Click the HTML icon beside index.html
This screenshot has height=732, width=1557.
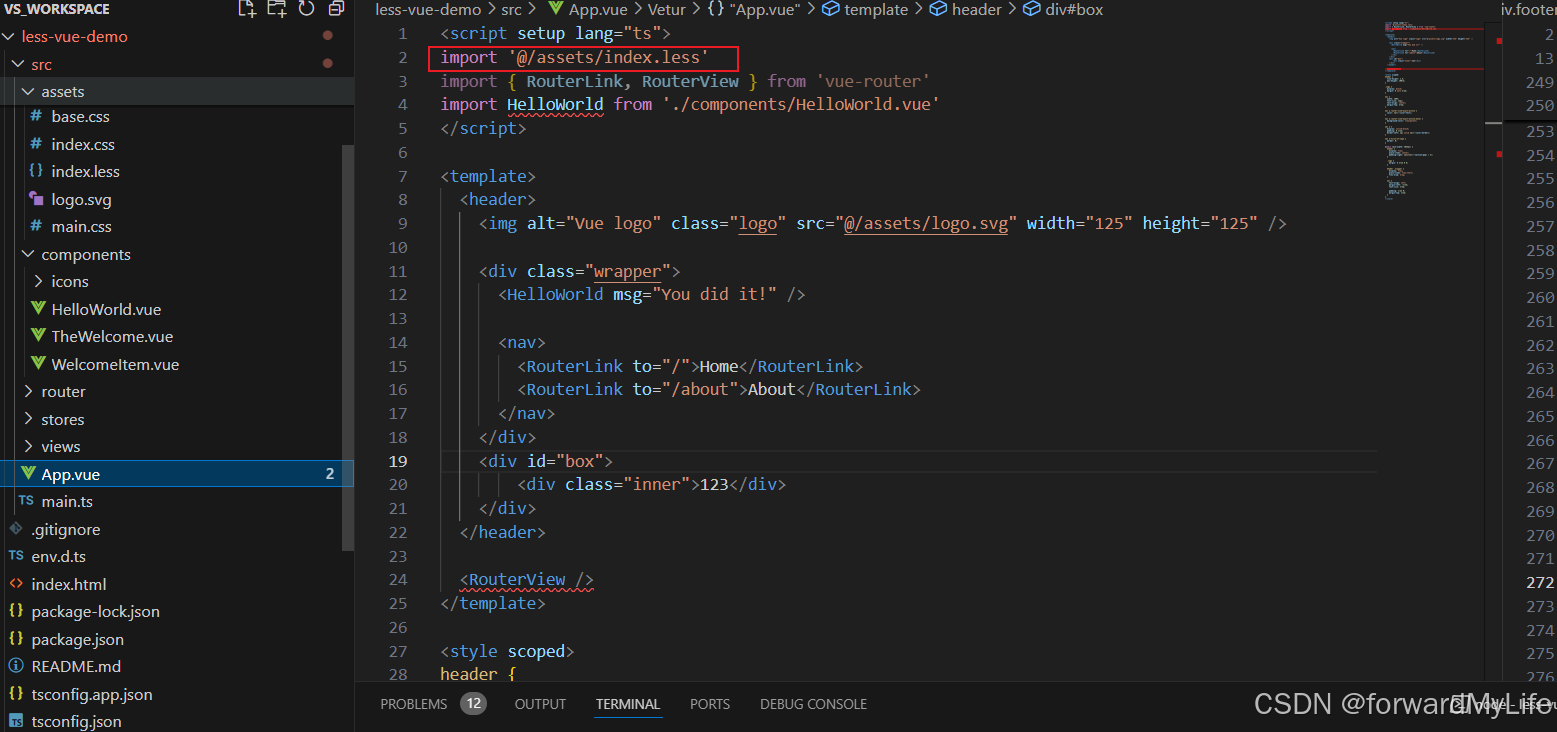pos(16,584)
